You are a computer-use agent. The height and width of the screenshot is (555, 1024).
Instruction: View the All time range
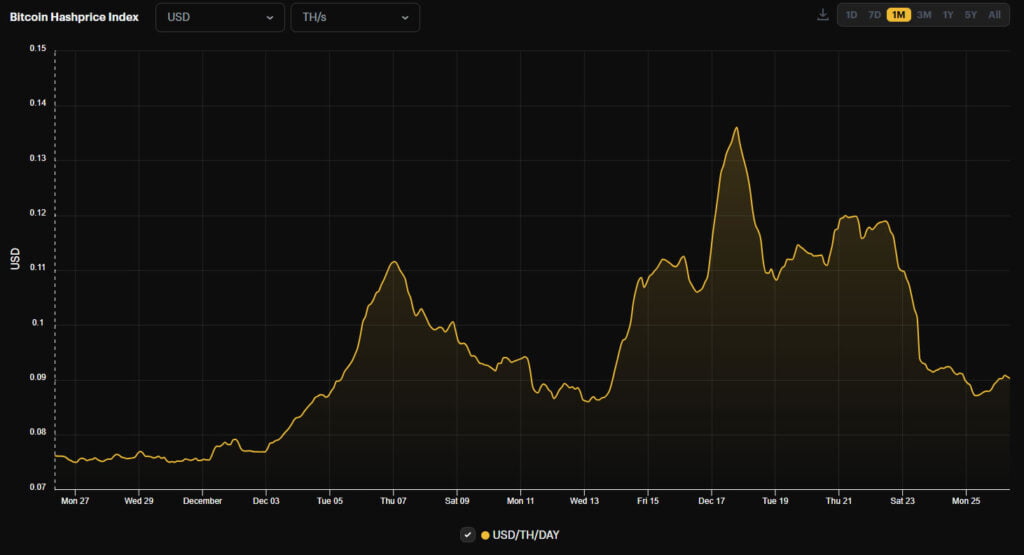point(994,15)
